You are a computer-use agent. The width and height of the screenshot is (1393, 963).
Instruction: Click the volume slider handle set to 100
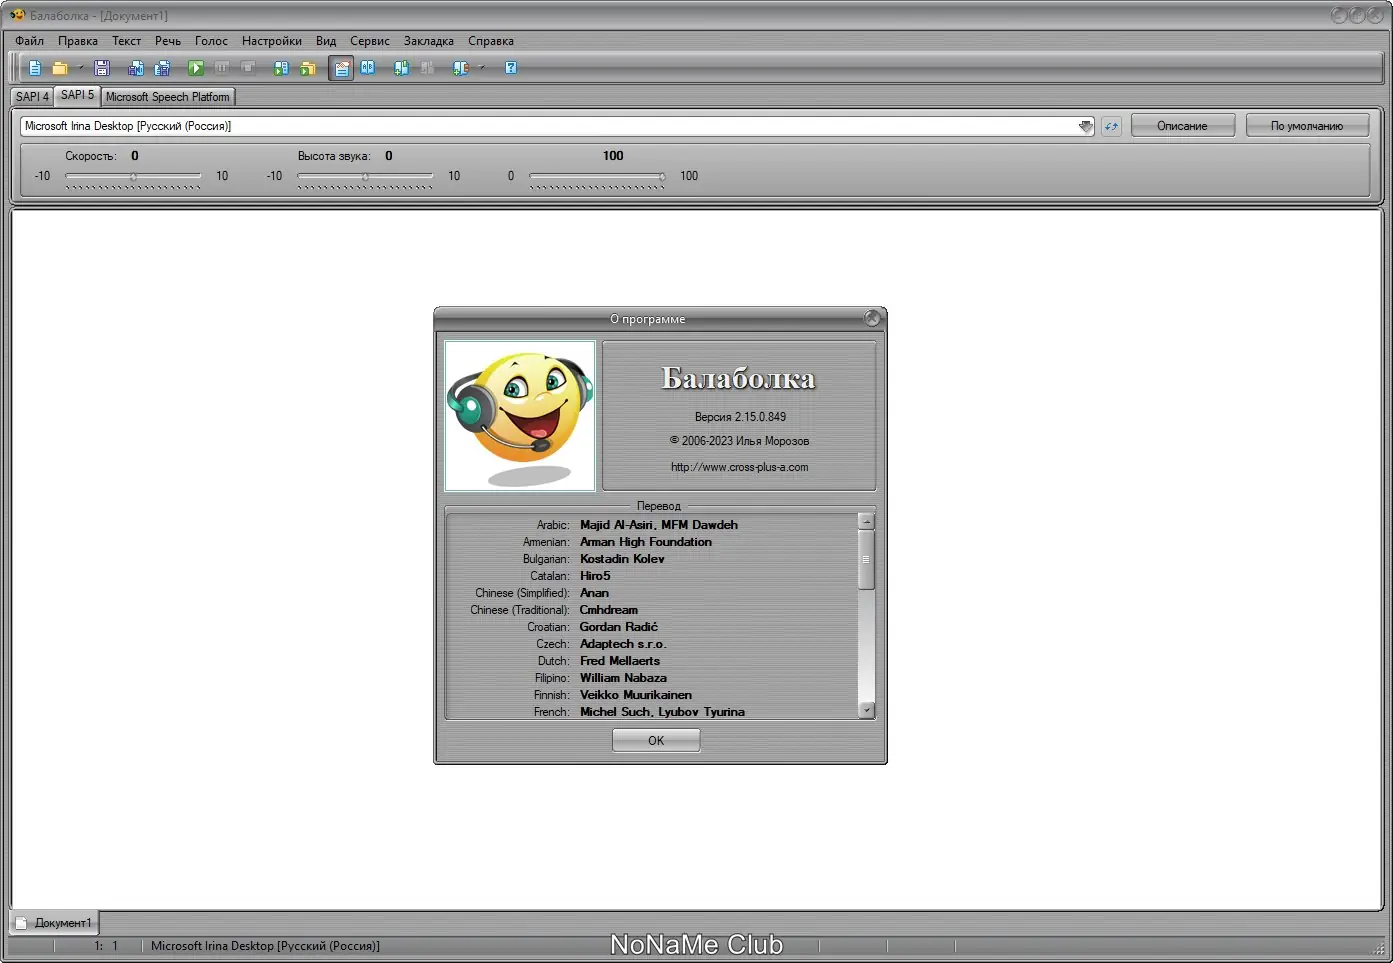(661, 177)
